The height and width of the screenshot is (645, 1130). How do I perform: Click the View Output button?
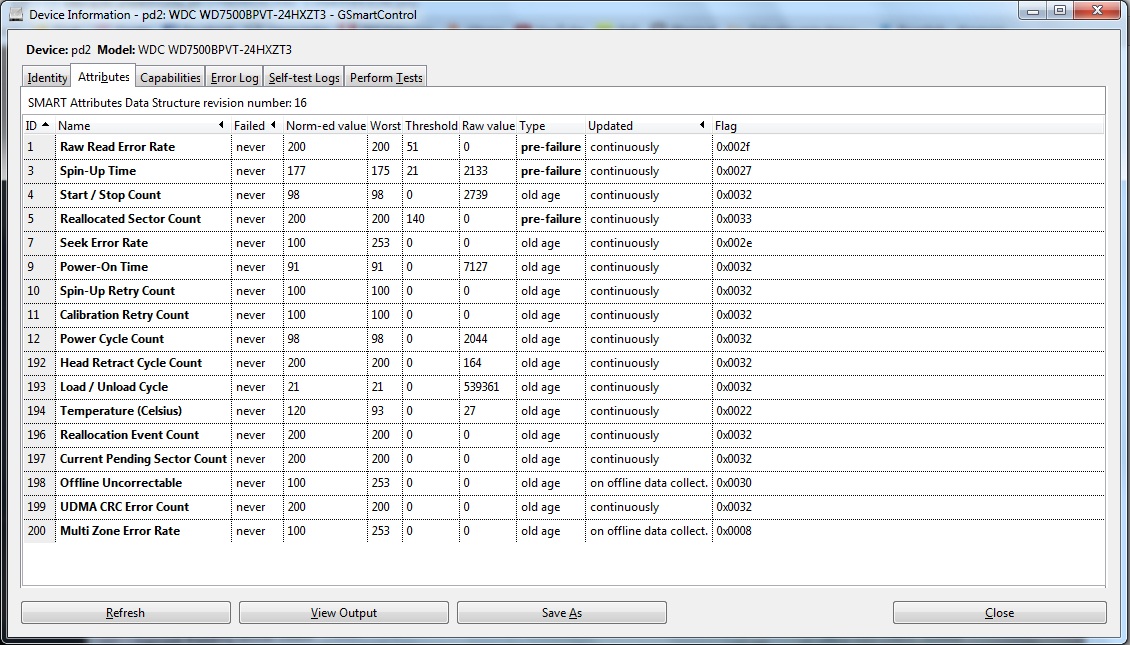pos(344,613)
